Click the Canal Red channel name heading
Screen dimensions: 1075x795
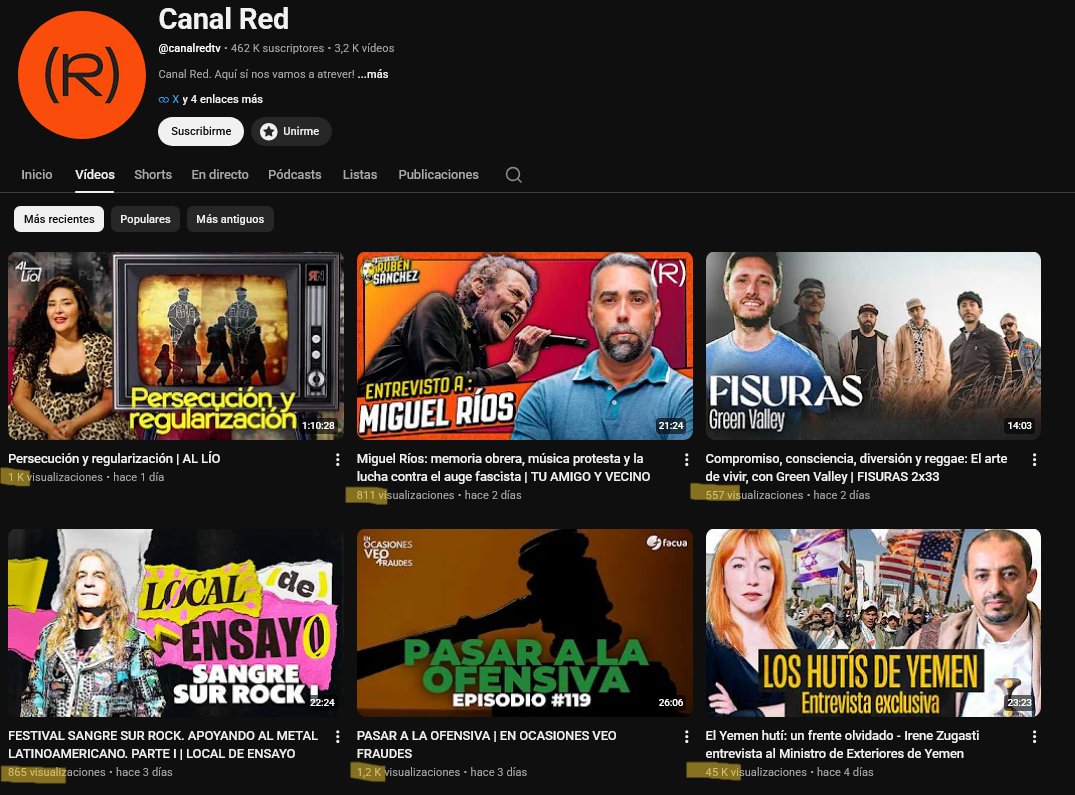coord(224,19)
